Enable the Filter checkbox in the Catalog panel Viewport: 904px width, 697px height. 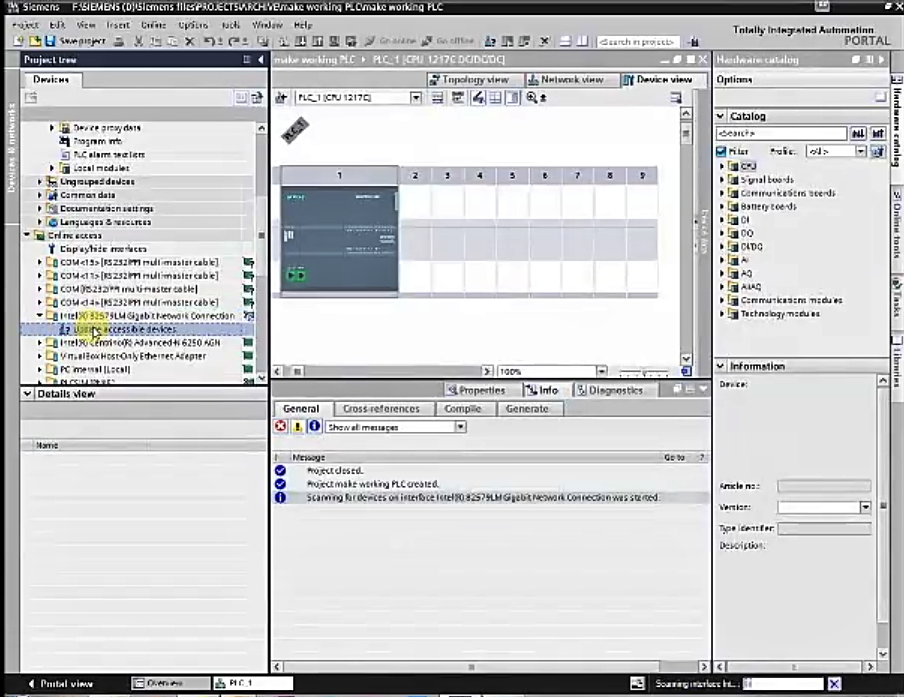722,151
